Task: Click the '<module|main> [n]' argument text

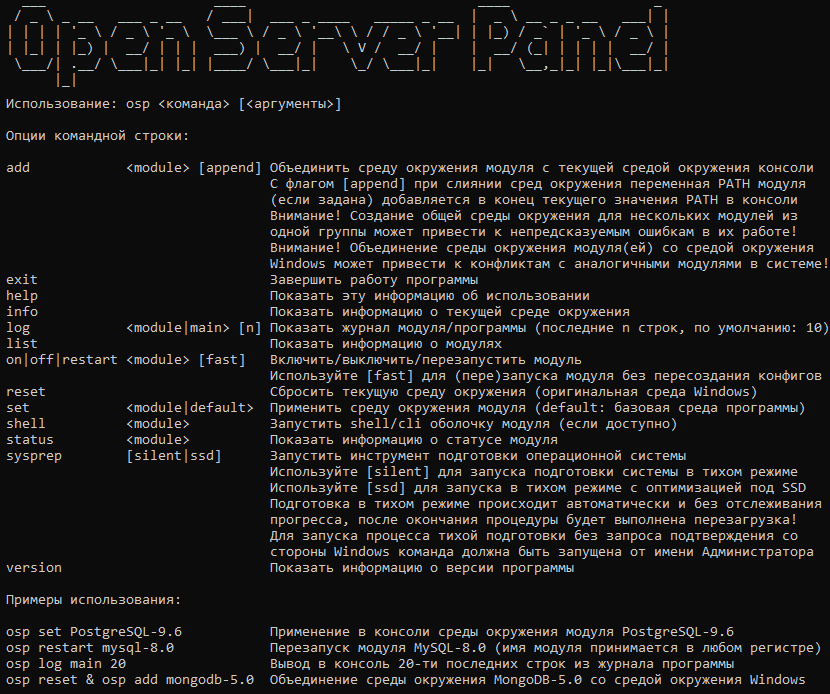Action: pos(194,328)
